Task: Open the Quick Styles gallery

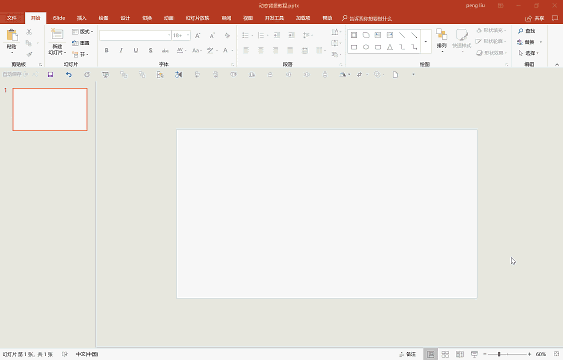Action: [461, 41]
